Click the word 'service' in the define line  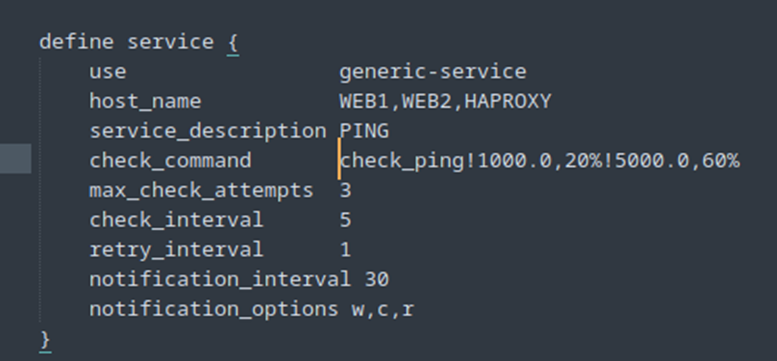170,42
